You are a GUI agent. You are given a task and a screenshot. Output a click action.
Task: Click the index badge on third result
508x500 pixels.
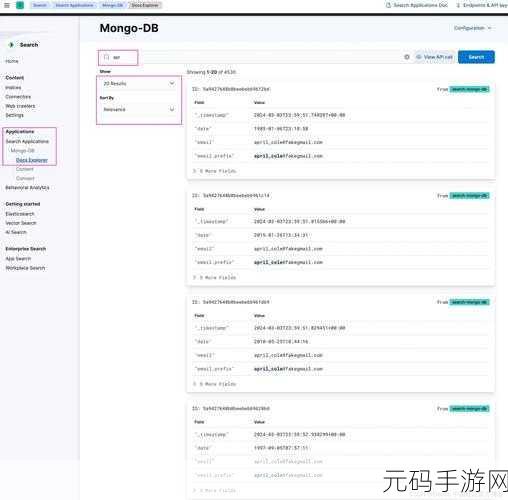(x=469, y=302)
